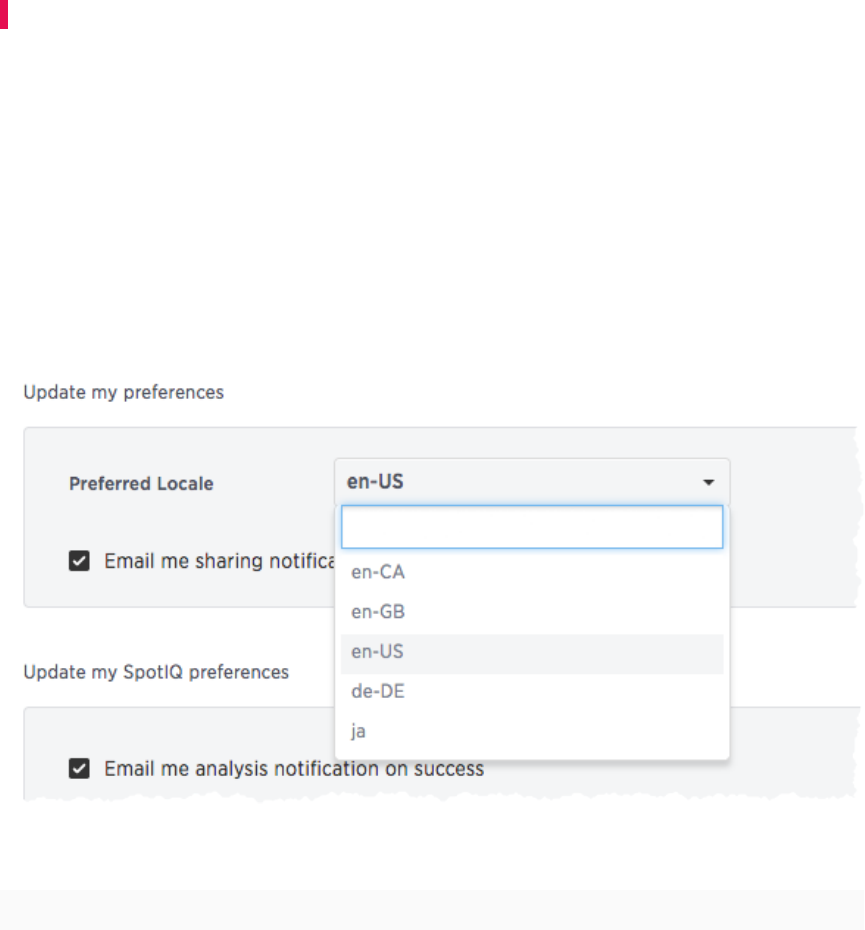Click the gray footer bar at bottom
The height and width of the screenshot is (930, 865).
[432, 909]
